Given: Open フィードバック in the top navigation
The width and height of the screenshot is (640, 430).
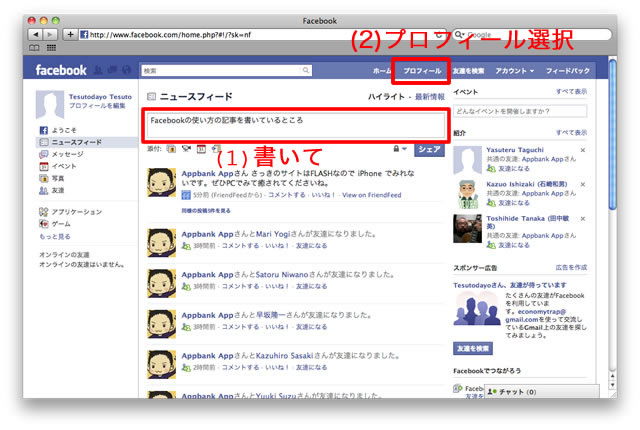Looking at the screenshot, I should point(568,71).
